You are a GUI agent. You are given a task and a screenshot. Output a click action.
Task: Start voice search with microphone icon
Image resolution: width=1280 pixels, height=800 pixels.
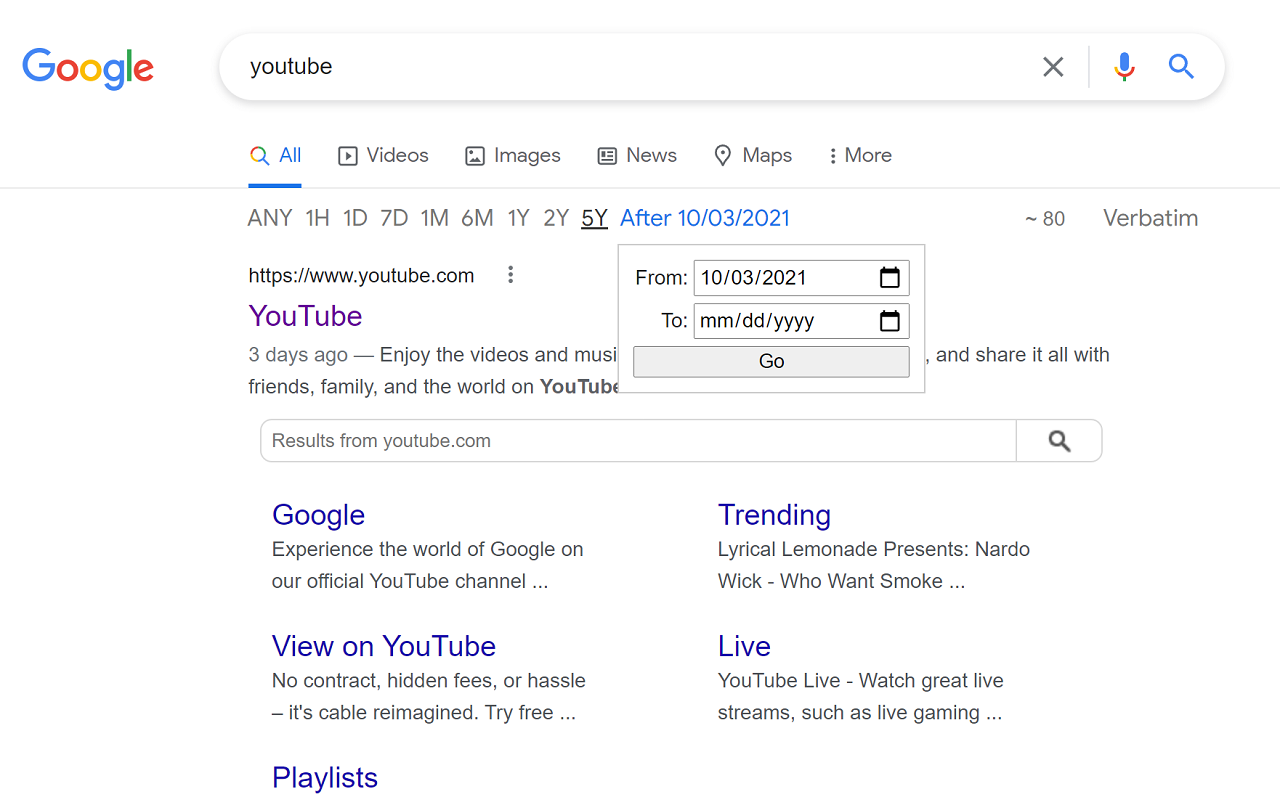click(1124, 67)
